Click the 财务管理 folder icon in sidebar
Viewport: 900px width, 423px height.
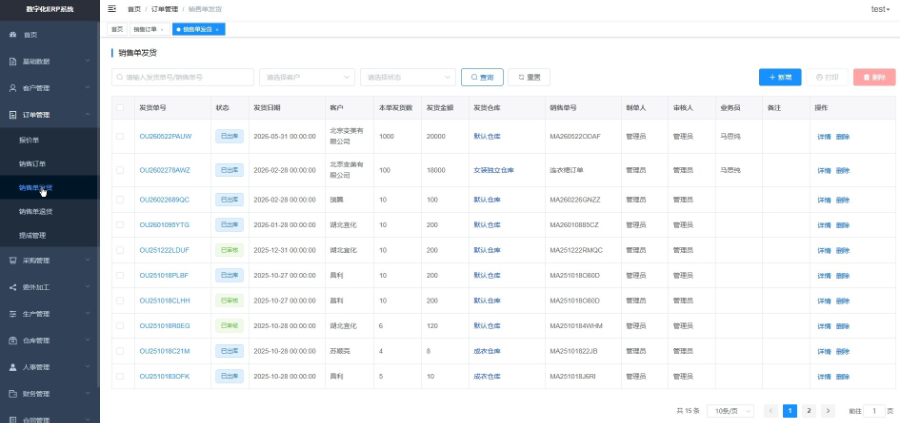(13, 394)
